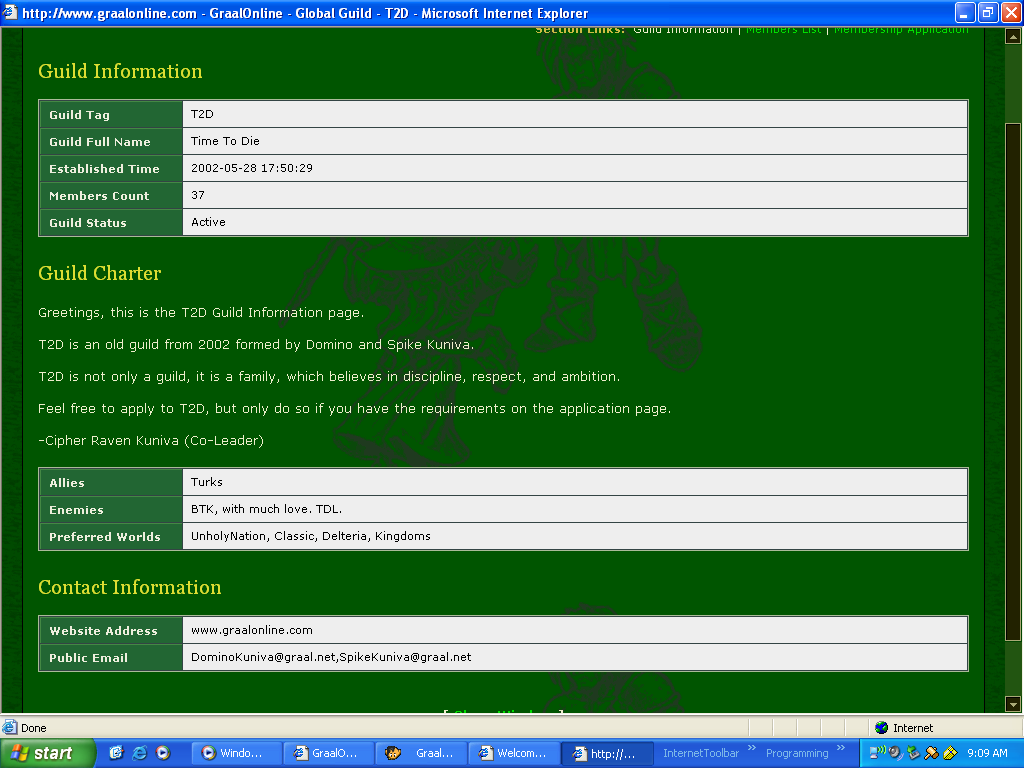The height and width of the screenshot is (768, 1024).
Task: Launch Outlook Express from Quick Launch
Action: 116,753
